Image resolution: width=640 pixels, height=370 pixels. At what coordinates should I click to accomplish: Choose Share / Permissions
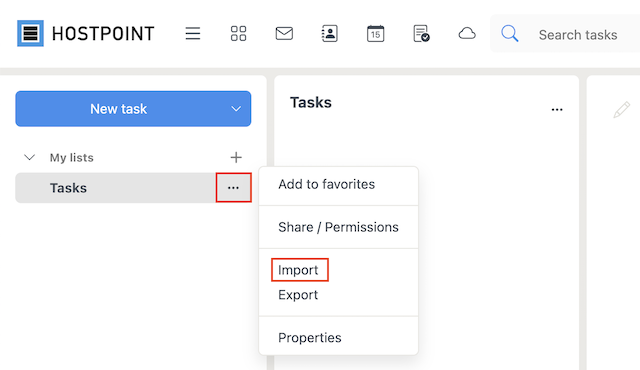[338, 227]
